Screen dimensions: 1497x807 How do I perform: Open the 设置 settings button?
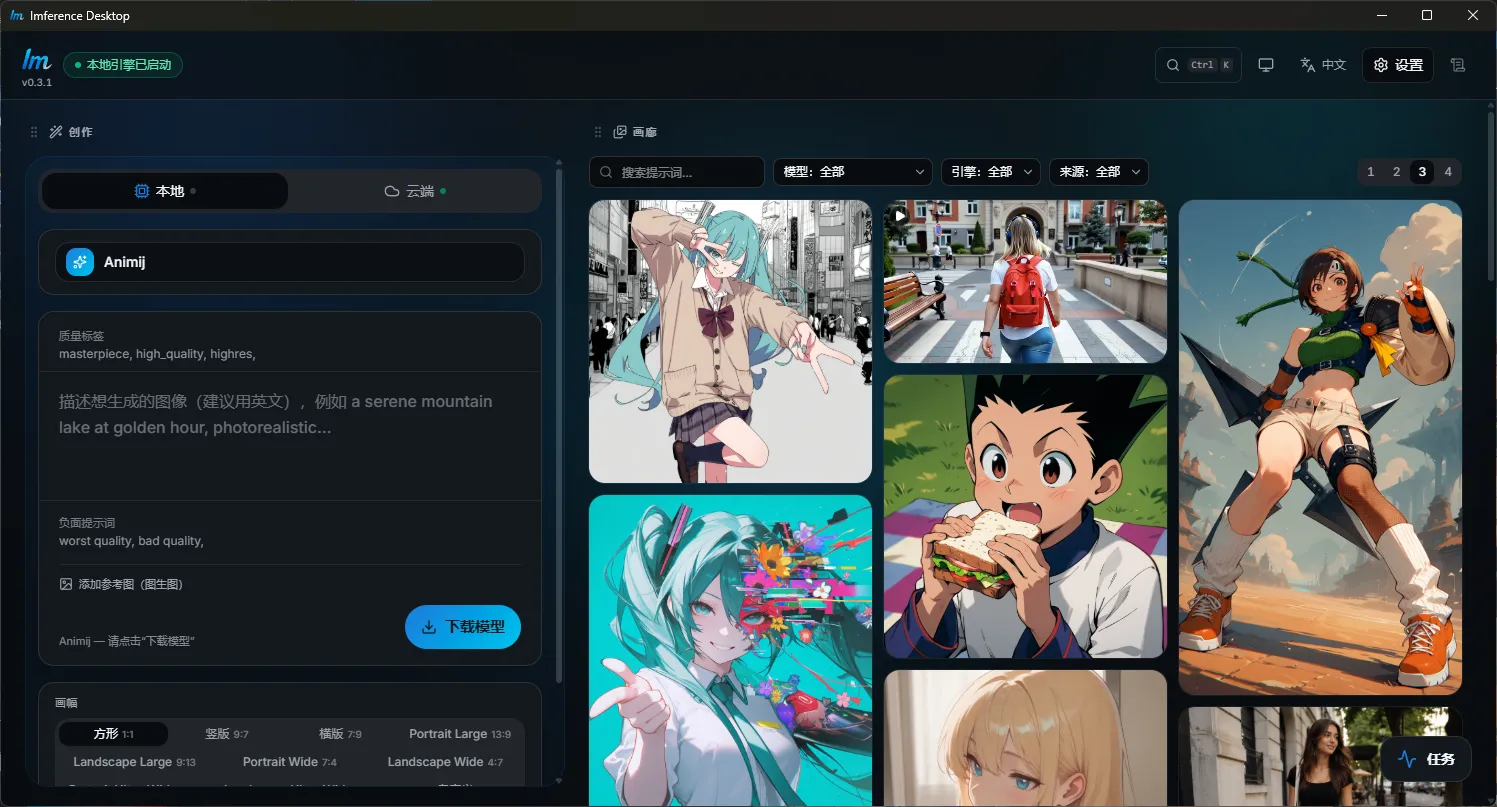click(x=1398, y=65)
